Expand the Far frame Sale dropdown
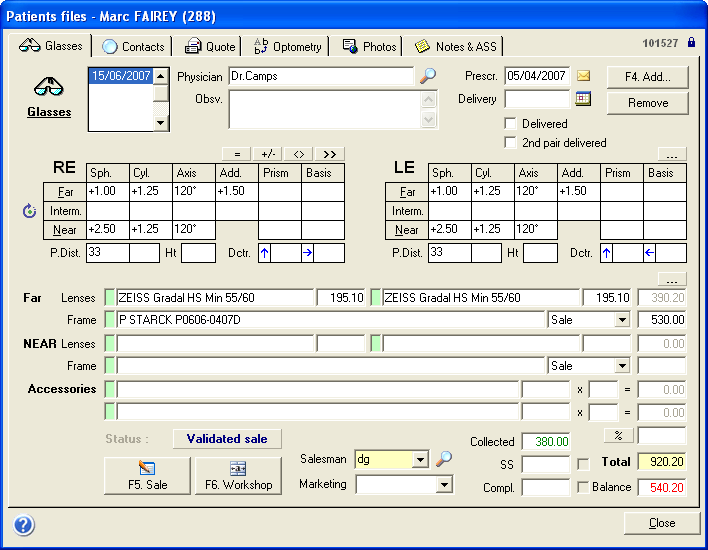Screen dimensions: 708x550 [622, 320]
